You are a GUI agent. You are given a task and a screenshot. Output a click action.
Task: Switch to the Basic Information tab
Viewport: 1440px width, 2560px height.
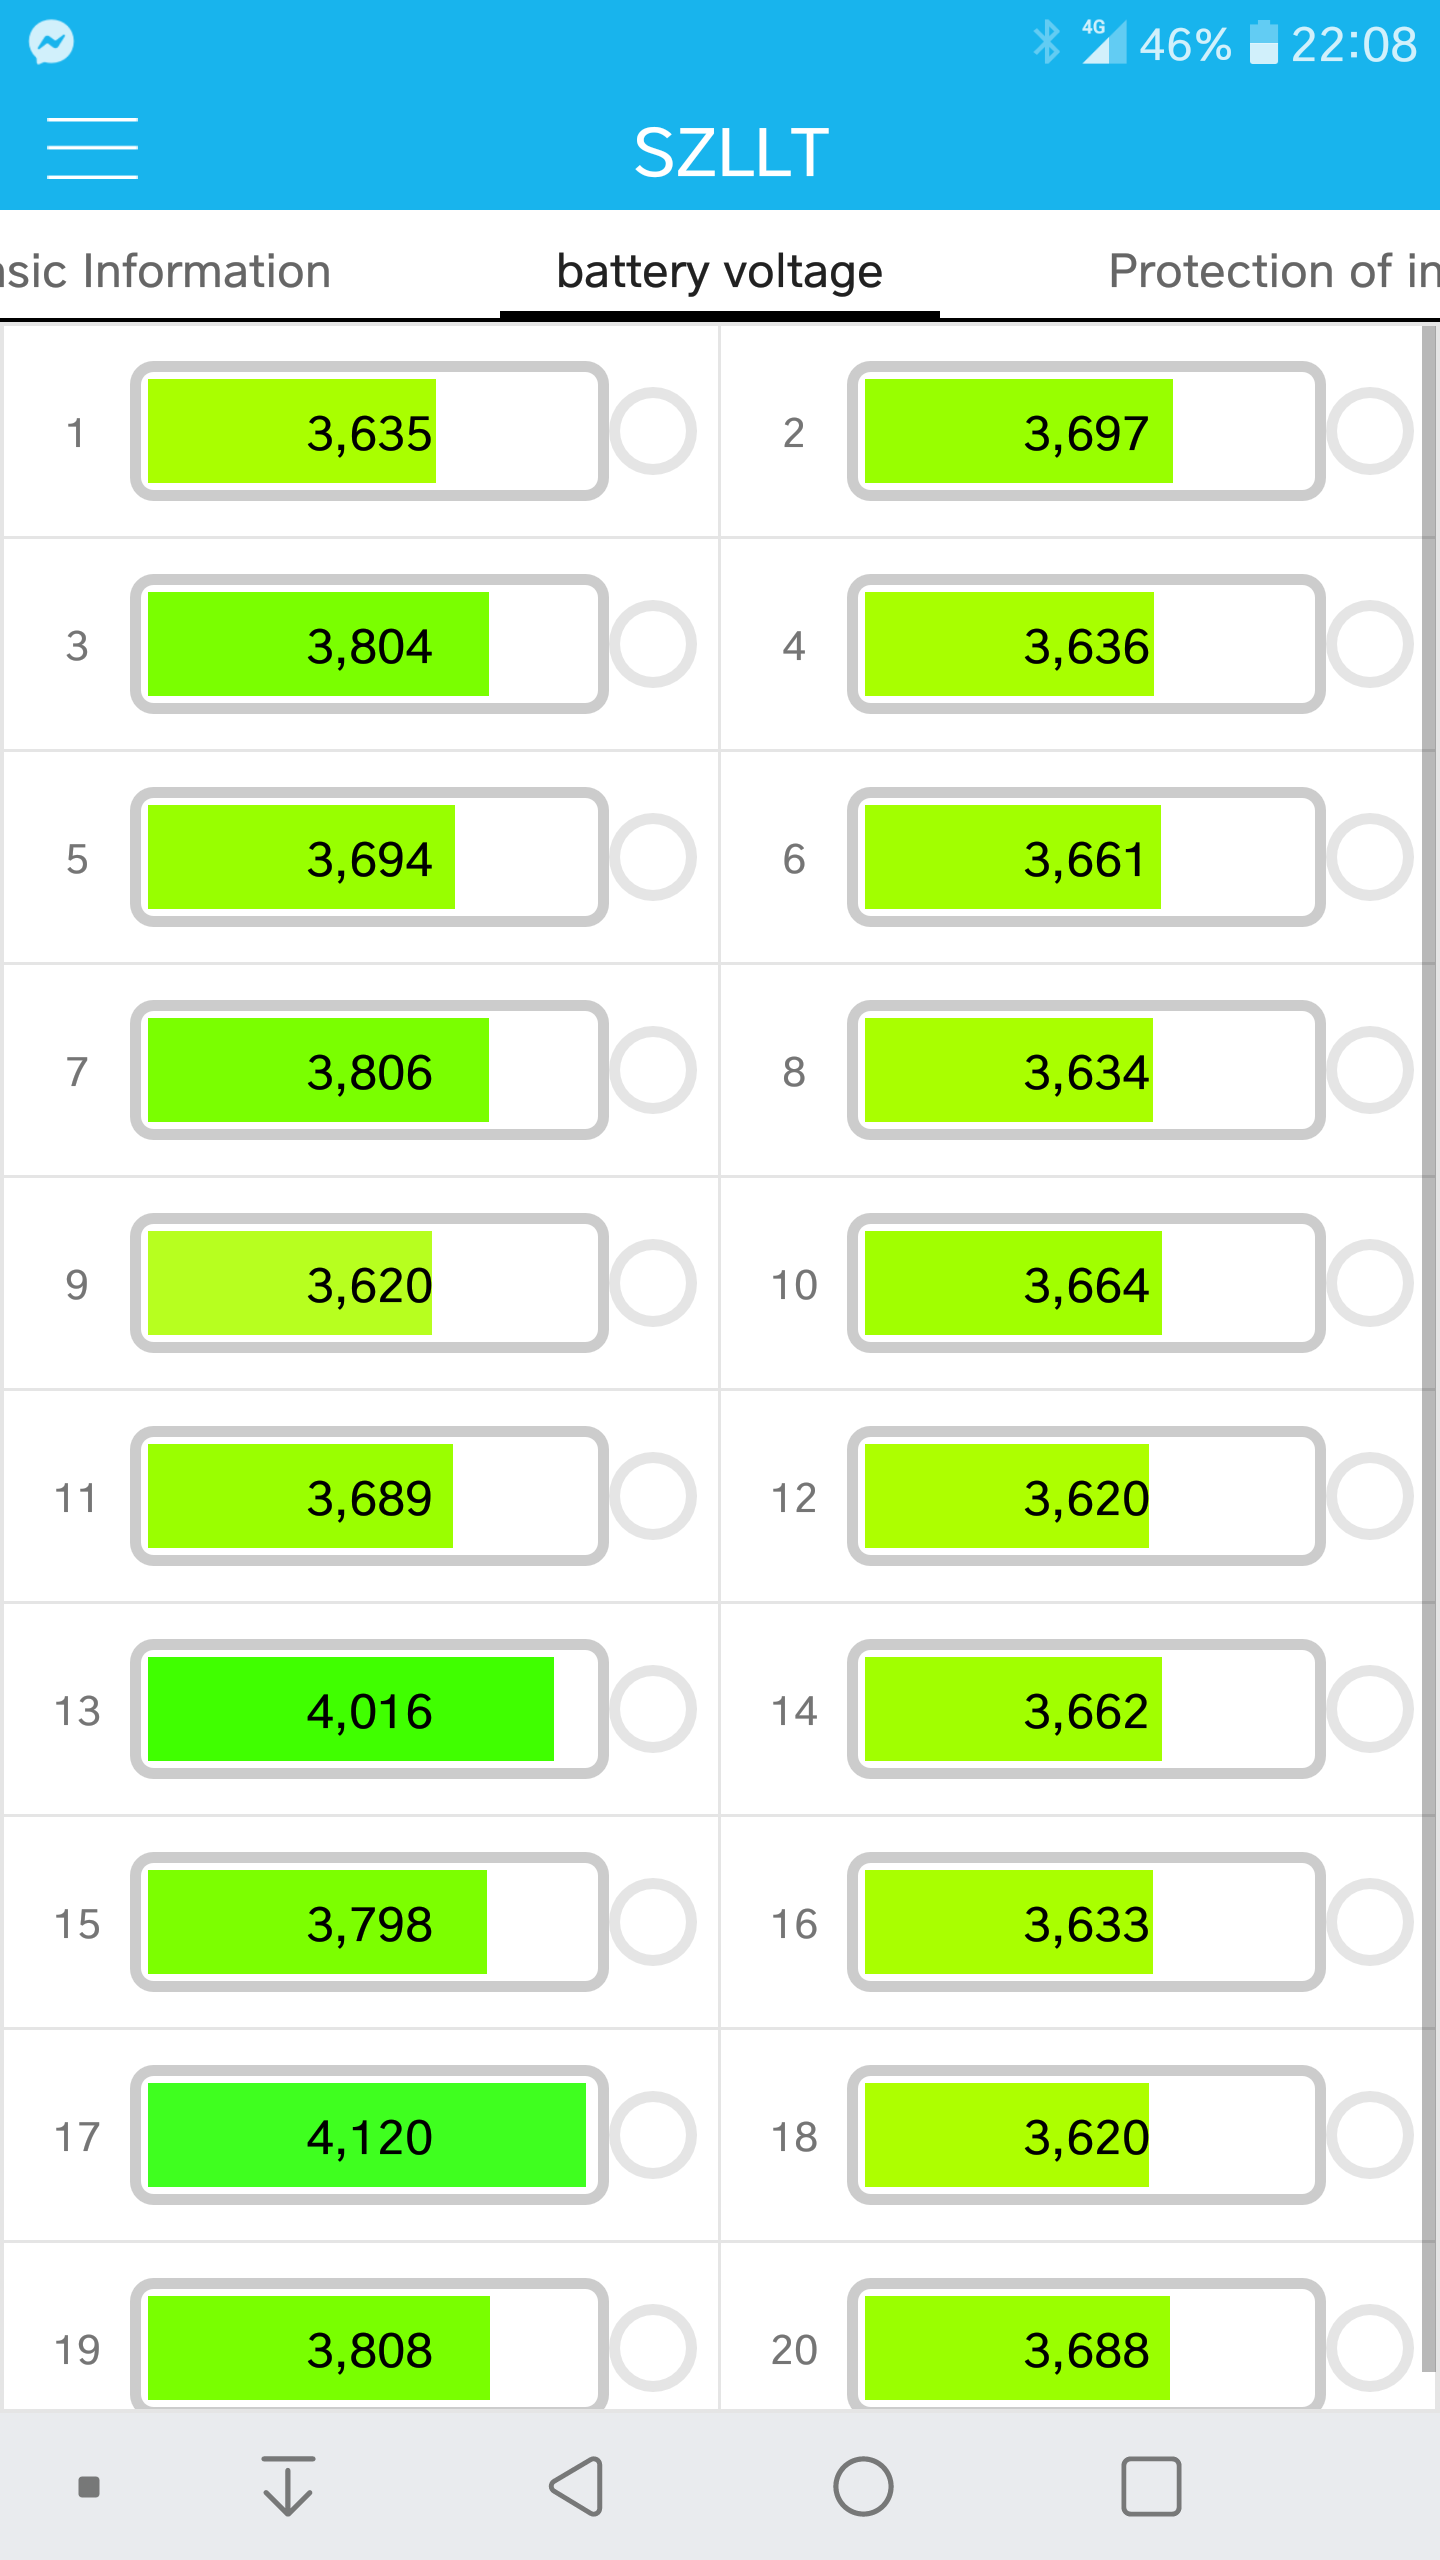tap(165, 271)
